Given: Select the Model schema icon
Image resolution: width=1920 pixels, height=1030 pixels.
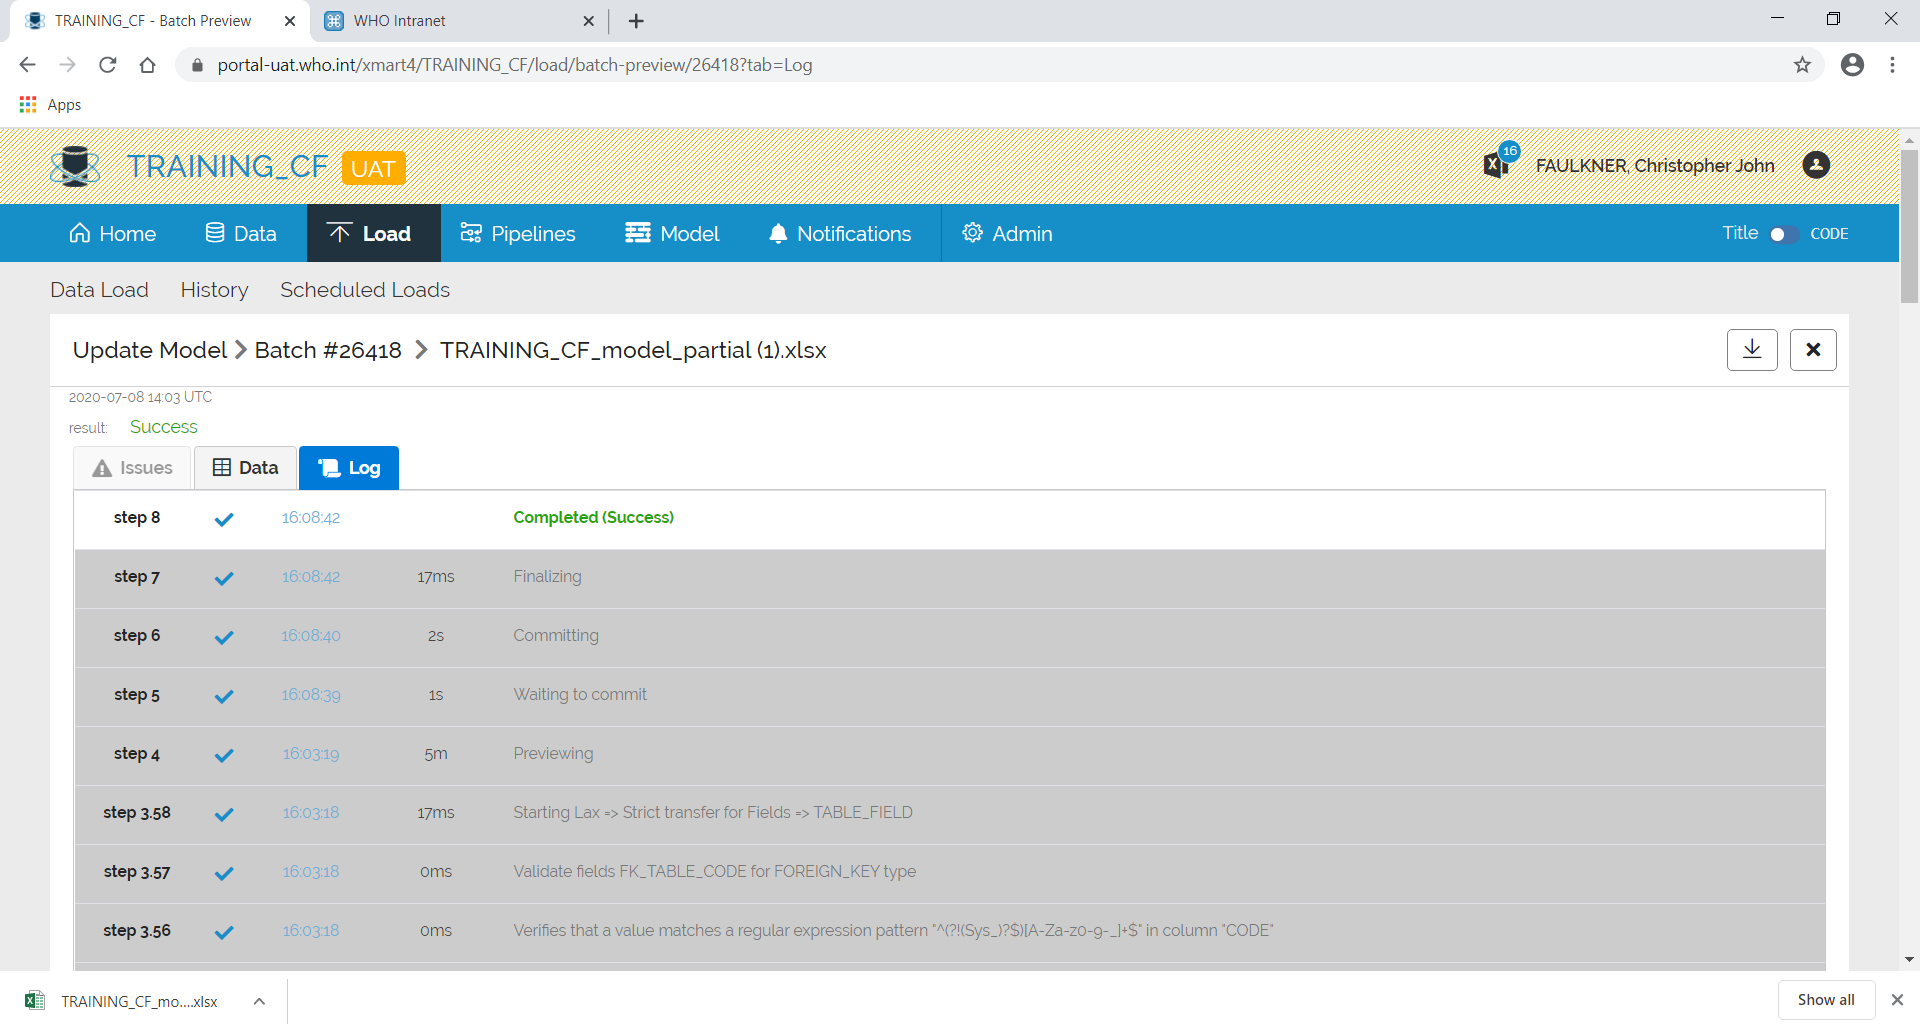Looking at the screenshot, I should click(637, 233).
